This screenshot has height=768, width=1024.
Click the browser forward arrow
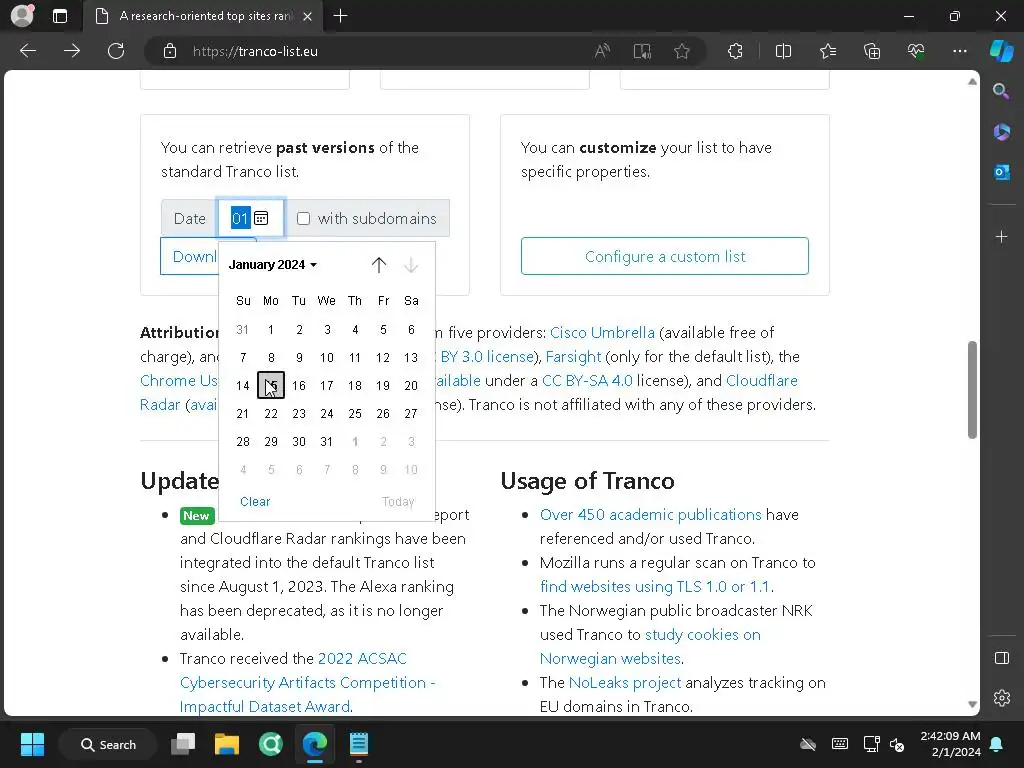click(72, 51)
